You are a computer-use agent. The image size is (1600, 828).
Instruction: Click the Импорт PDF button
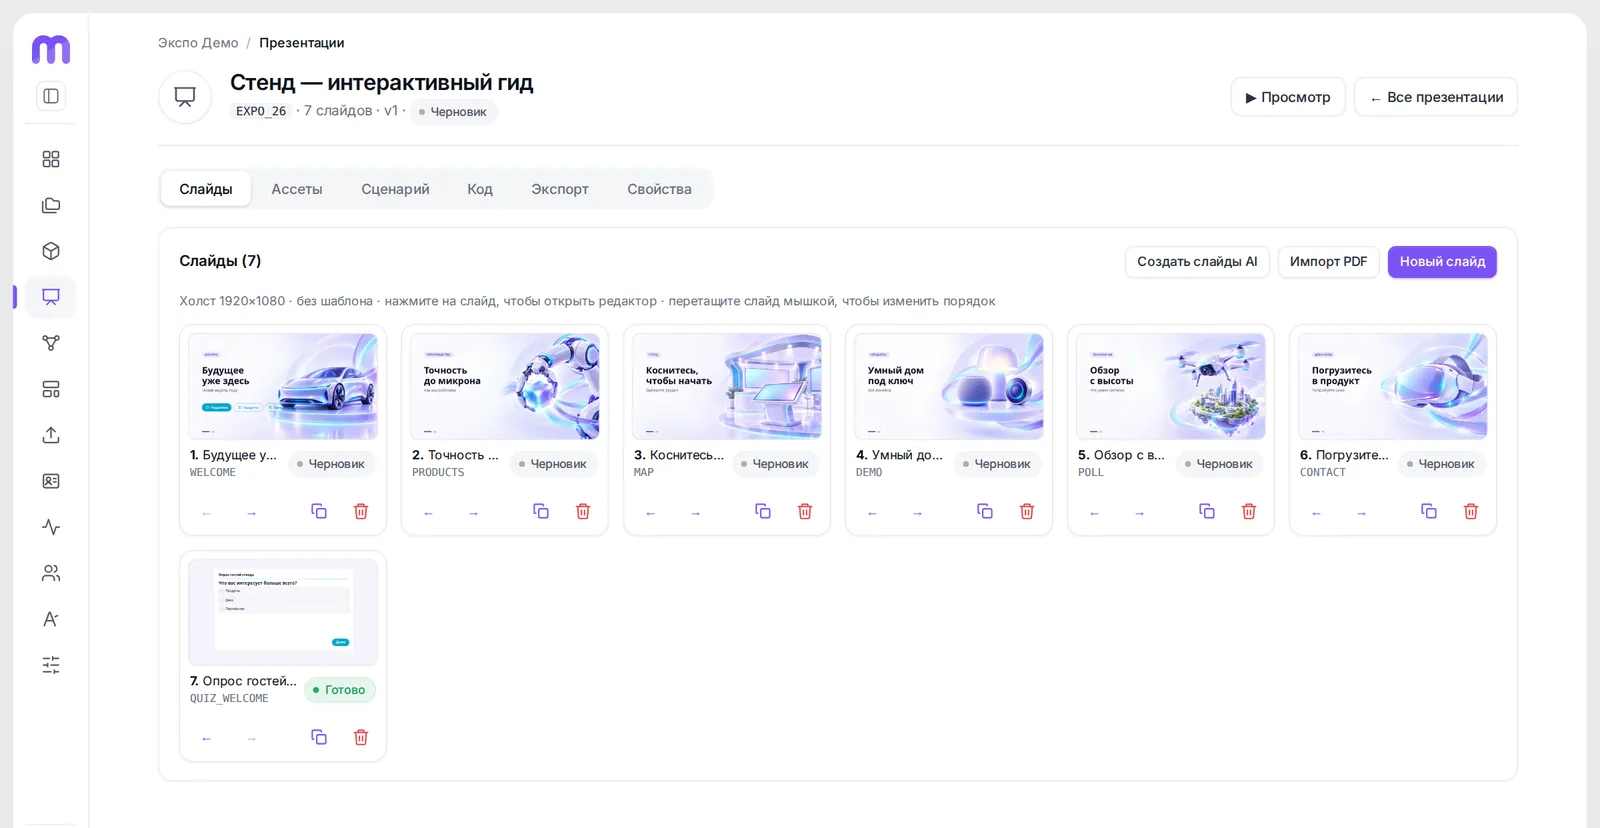tap(1328, 262)
